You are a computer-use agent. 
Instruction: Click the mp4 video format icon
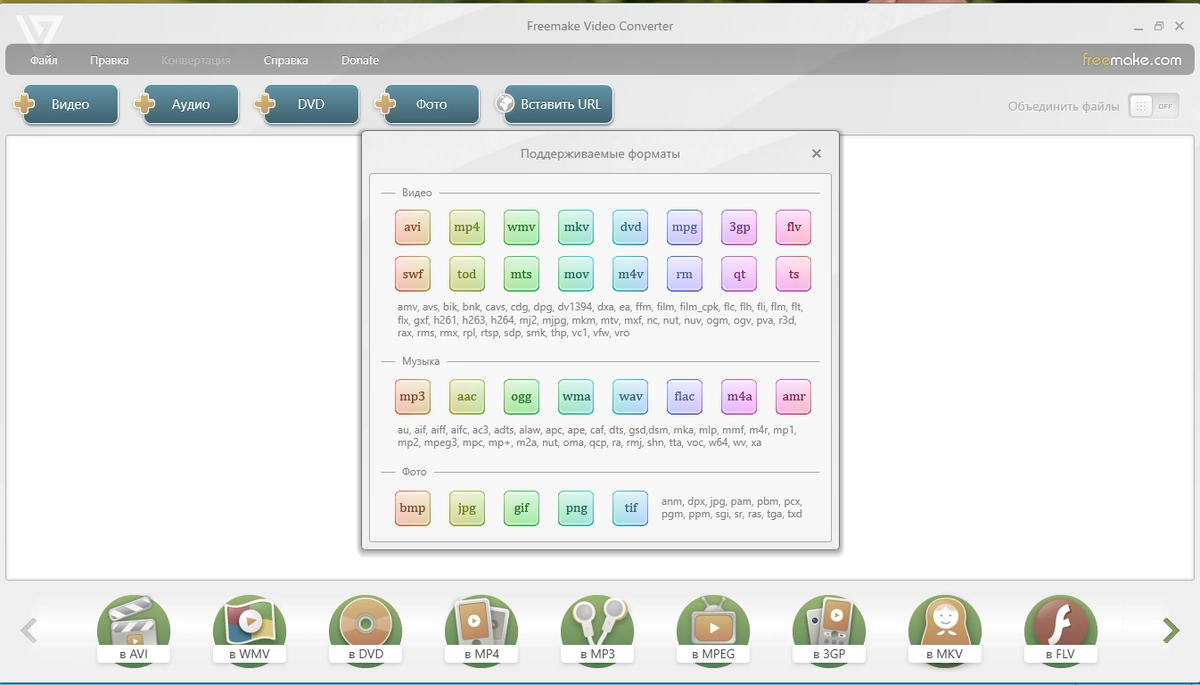467,227
